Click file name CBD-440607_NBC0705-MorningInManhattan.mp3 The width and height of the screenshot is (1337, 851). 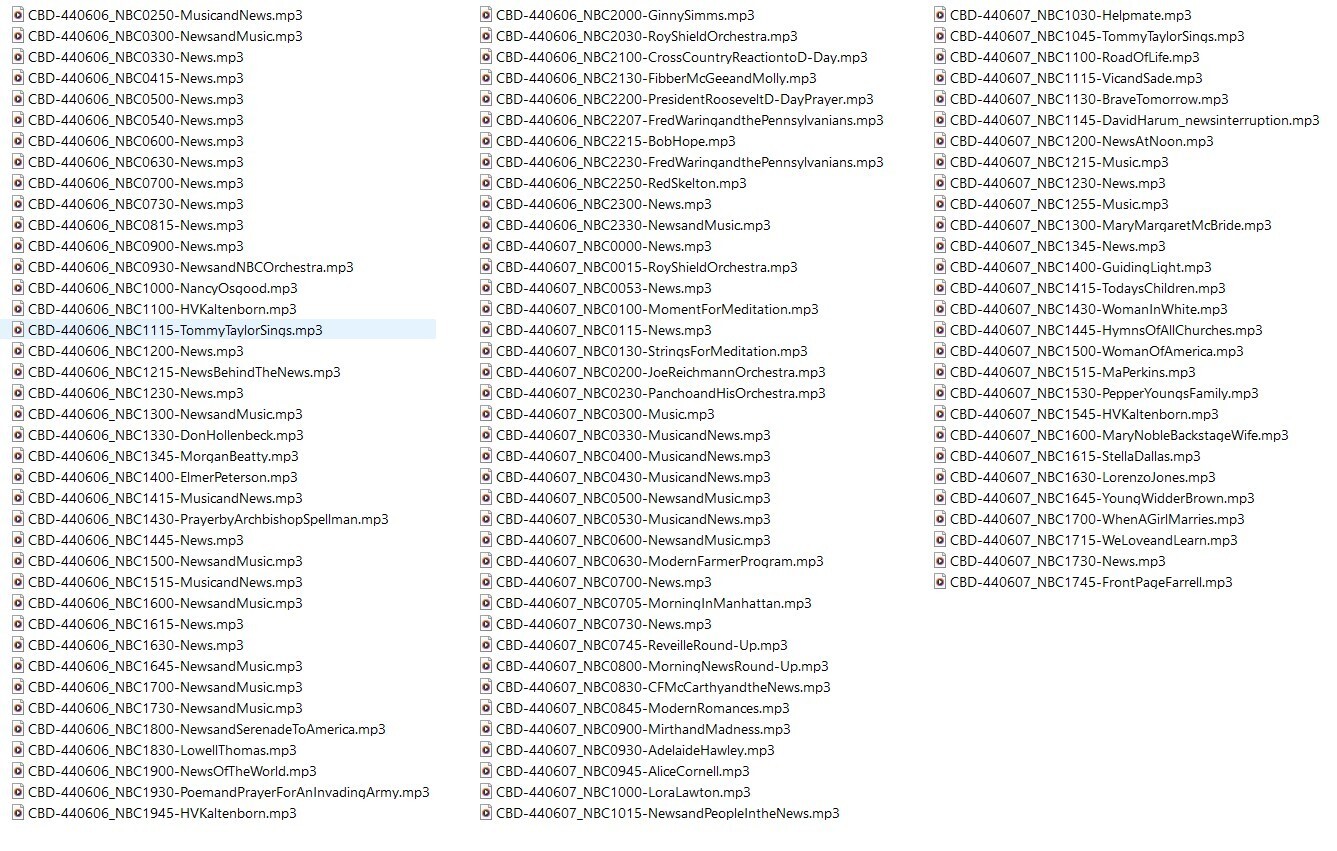tap(654, 603)
